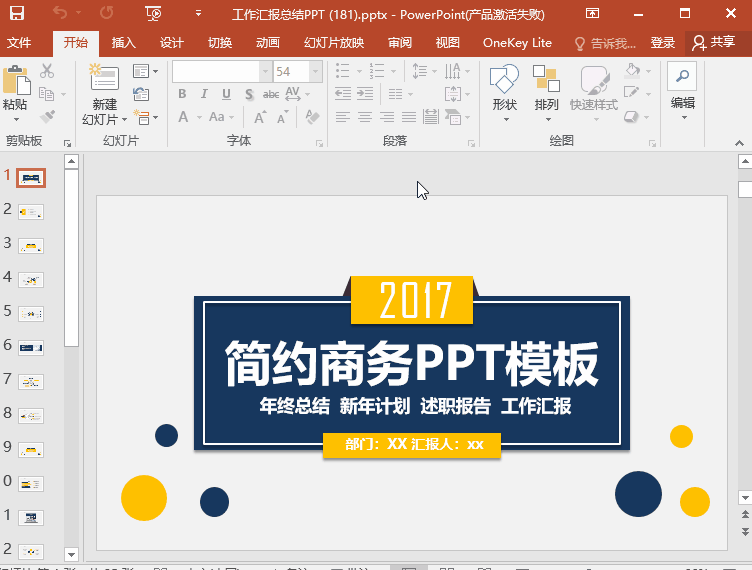Image resolution: width=752 pixels, height=570 pixels.
Task: Click the Clear Formatting eraser icon
Action: (312, 116)
